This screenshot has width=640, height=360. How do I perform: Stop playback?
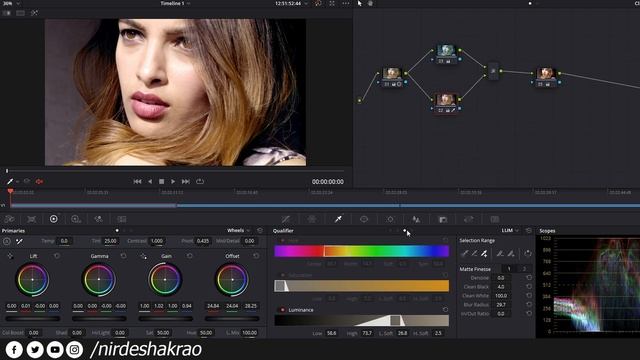[x=161, y=181]
